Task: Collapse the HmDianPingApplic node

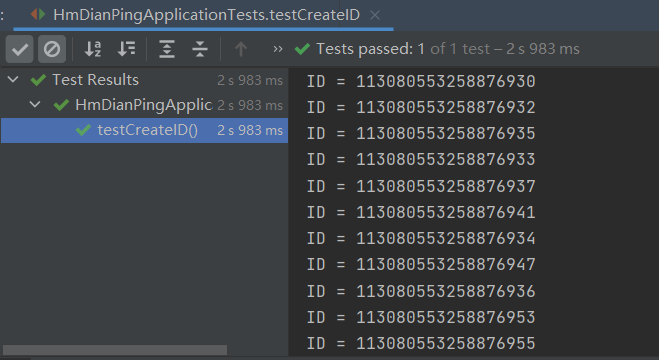Action: point(35,104)
